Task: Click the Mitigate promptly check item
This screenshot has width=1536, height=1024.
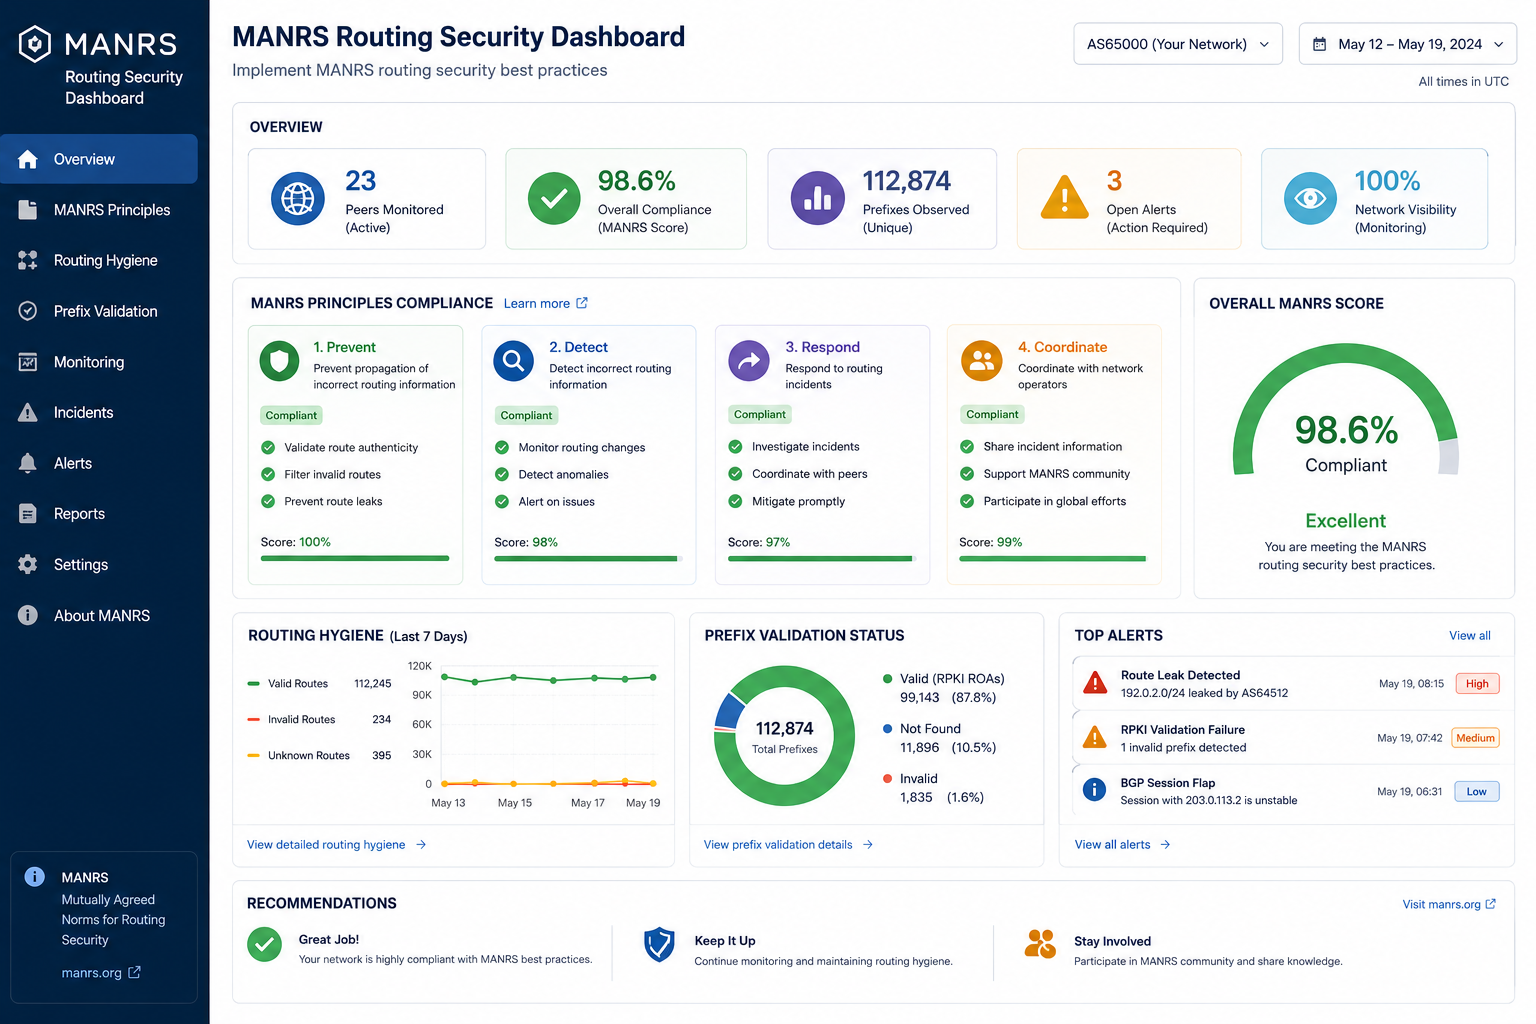Action: tap(787, 501)
